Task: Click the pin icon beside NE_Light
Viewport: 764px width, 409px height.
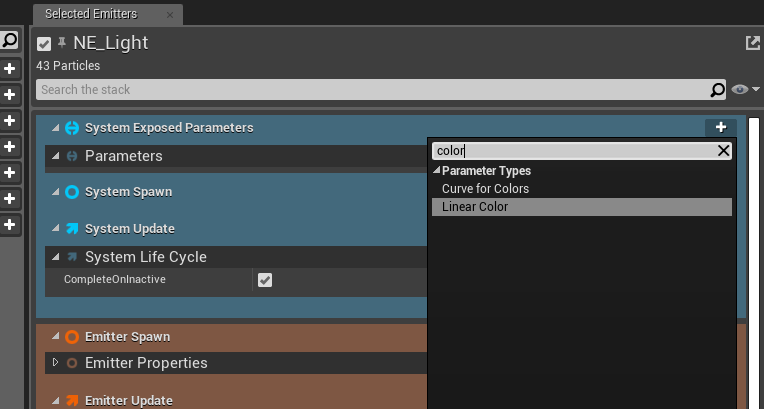Action: tap(61, 43)
